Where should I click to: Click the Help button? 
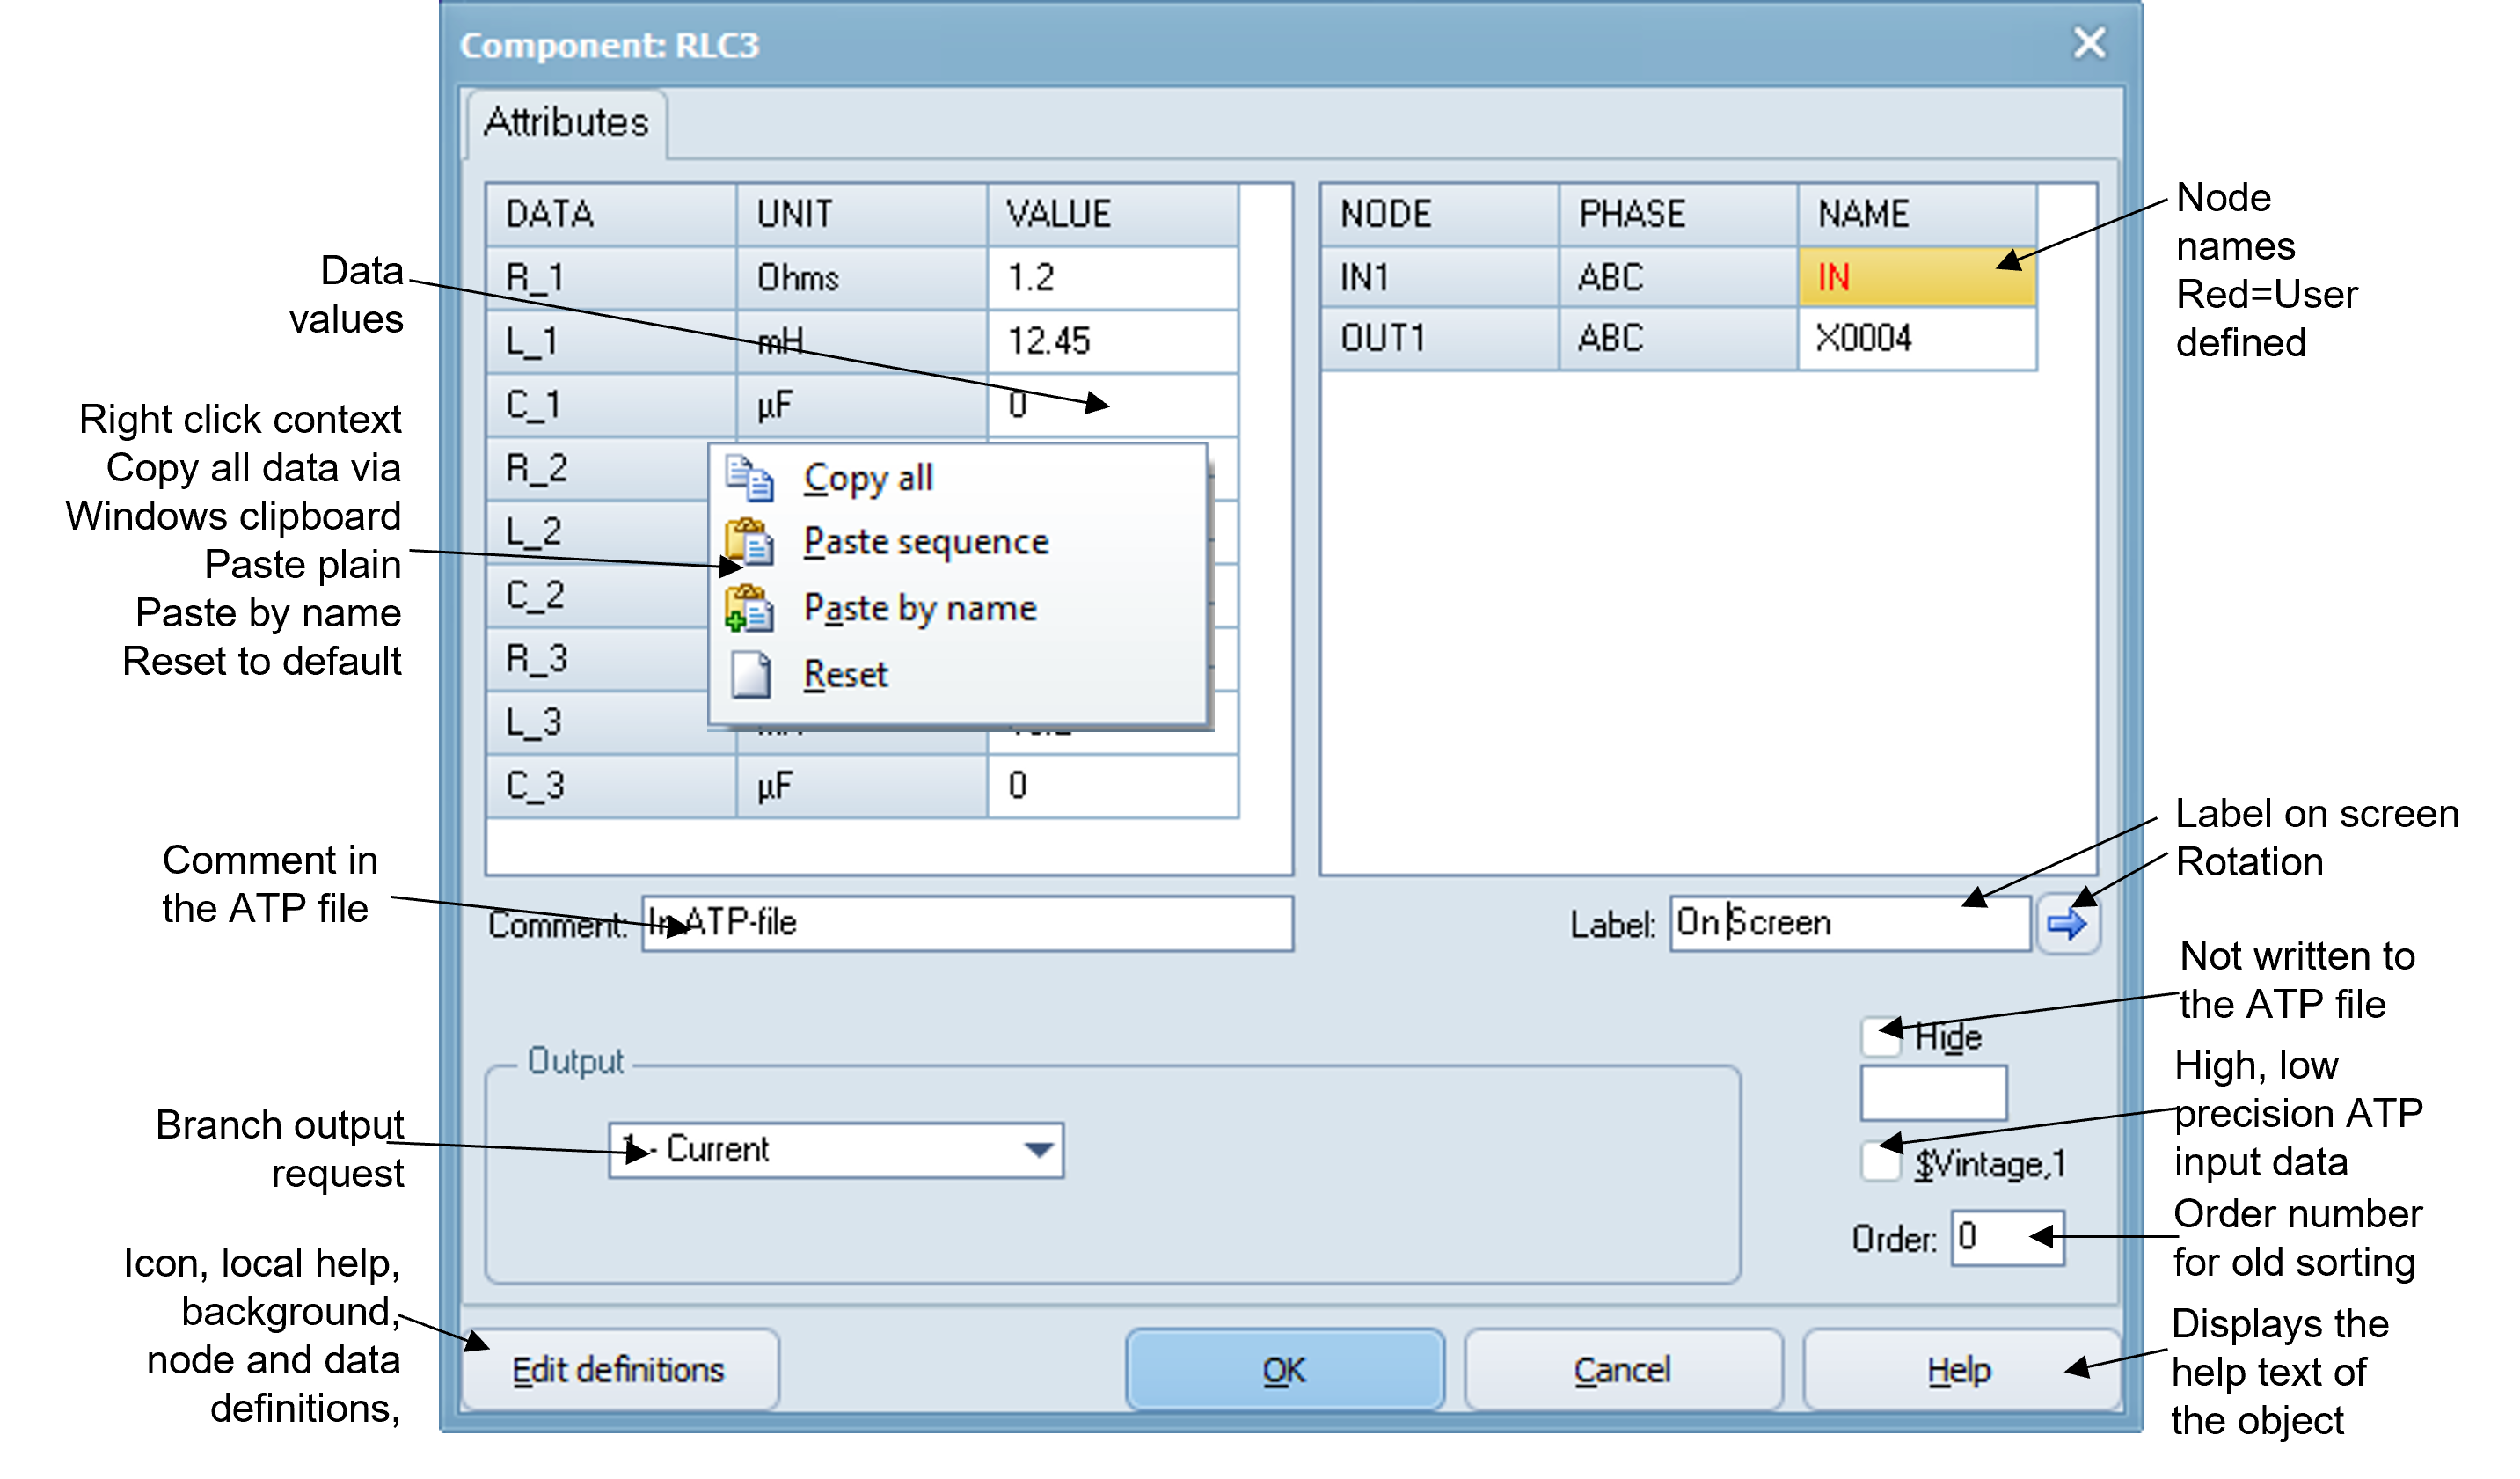(x=1959, y=1369)
